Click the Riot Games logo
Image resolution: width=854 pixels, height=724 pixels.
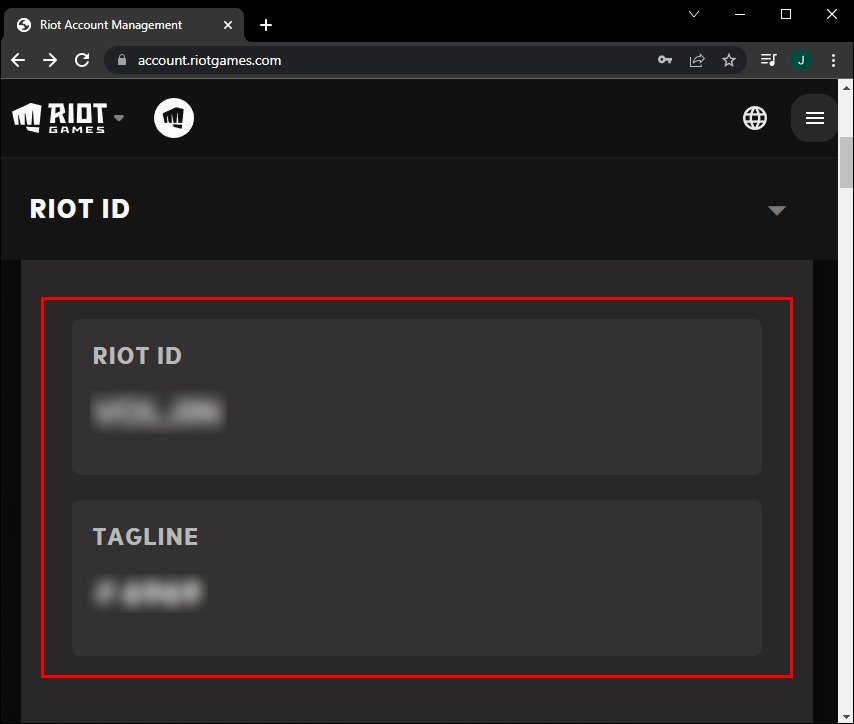click(x=59, y=118)
